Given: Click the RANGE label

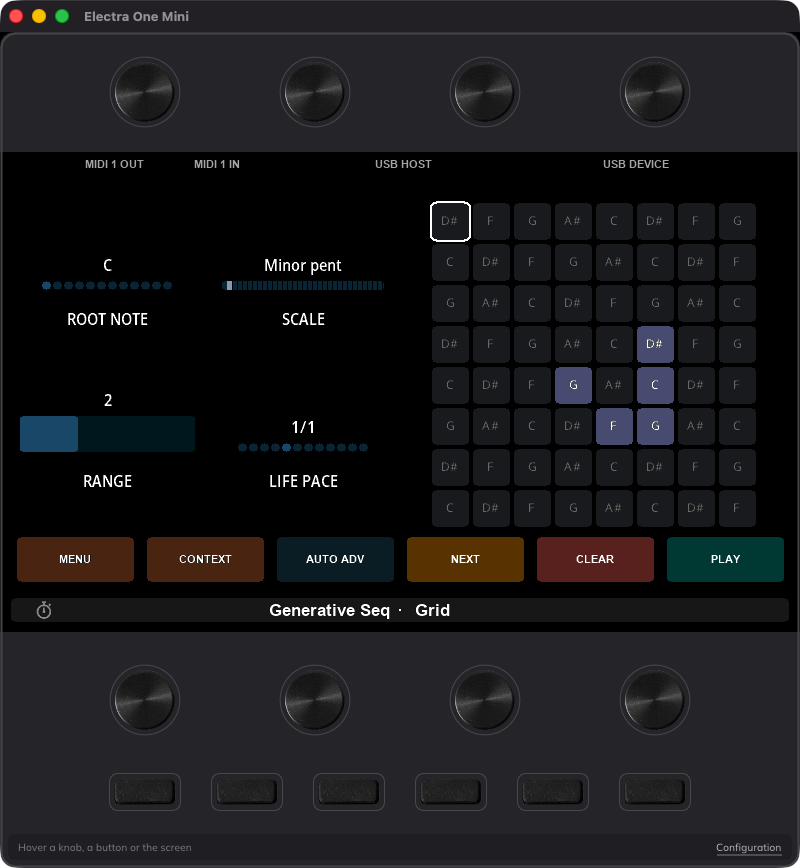Looking at the screenshot, I should pyautogui.click(x=107, y=481).
